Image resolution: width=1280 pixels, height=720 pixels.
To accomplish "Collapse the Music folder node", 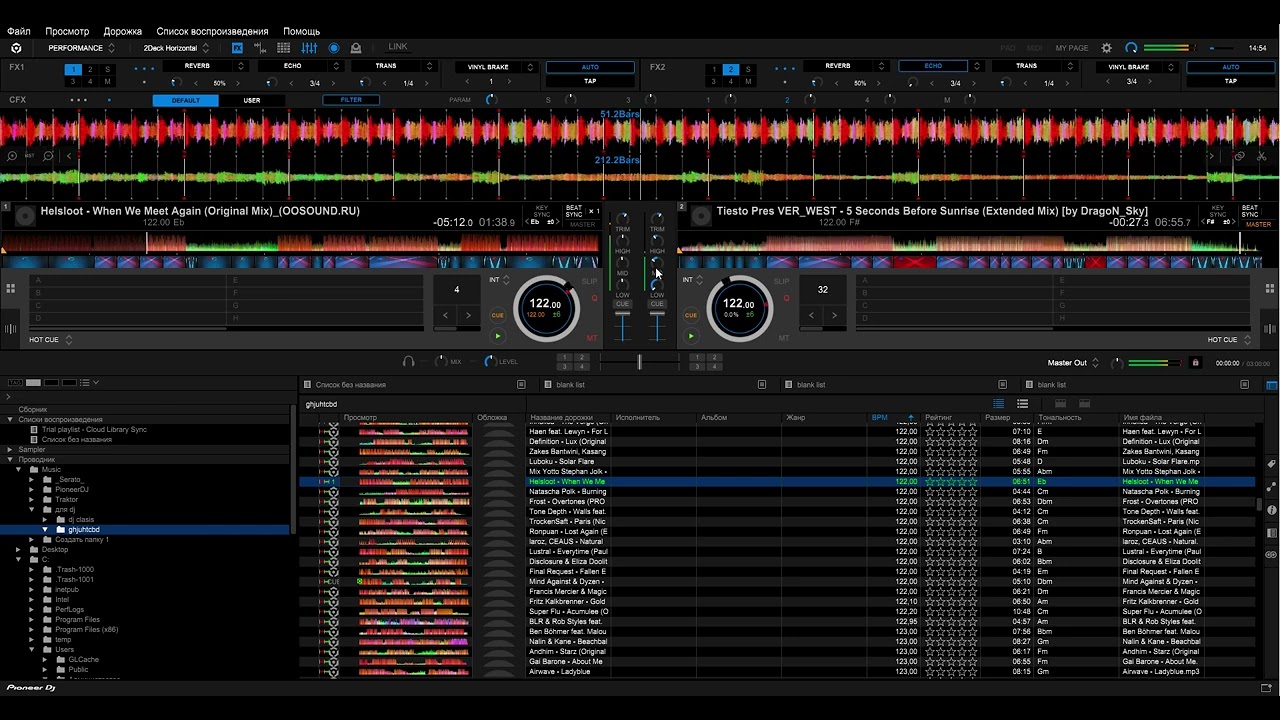I will click(19, 470).
